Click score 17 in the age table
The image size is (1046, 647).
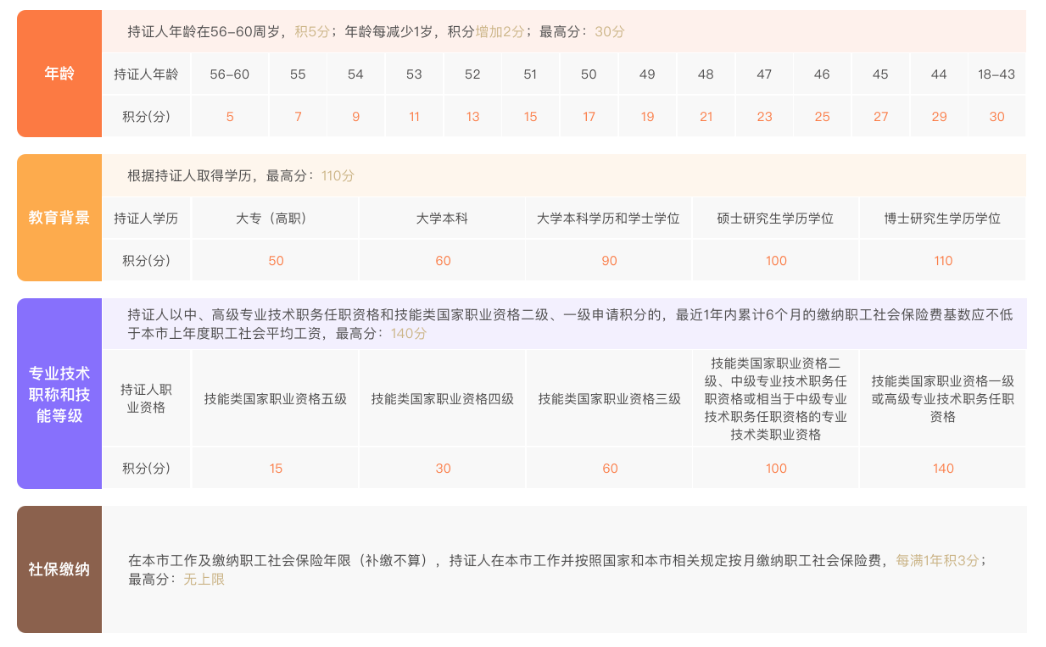pyautogui.click(x=589, y=117)
